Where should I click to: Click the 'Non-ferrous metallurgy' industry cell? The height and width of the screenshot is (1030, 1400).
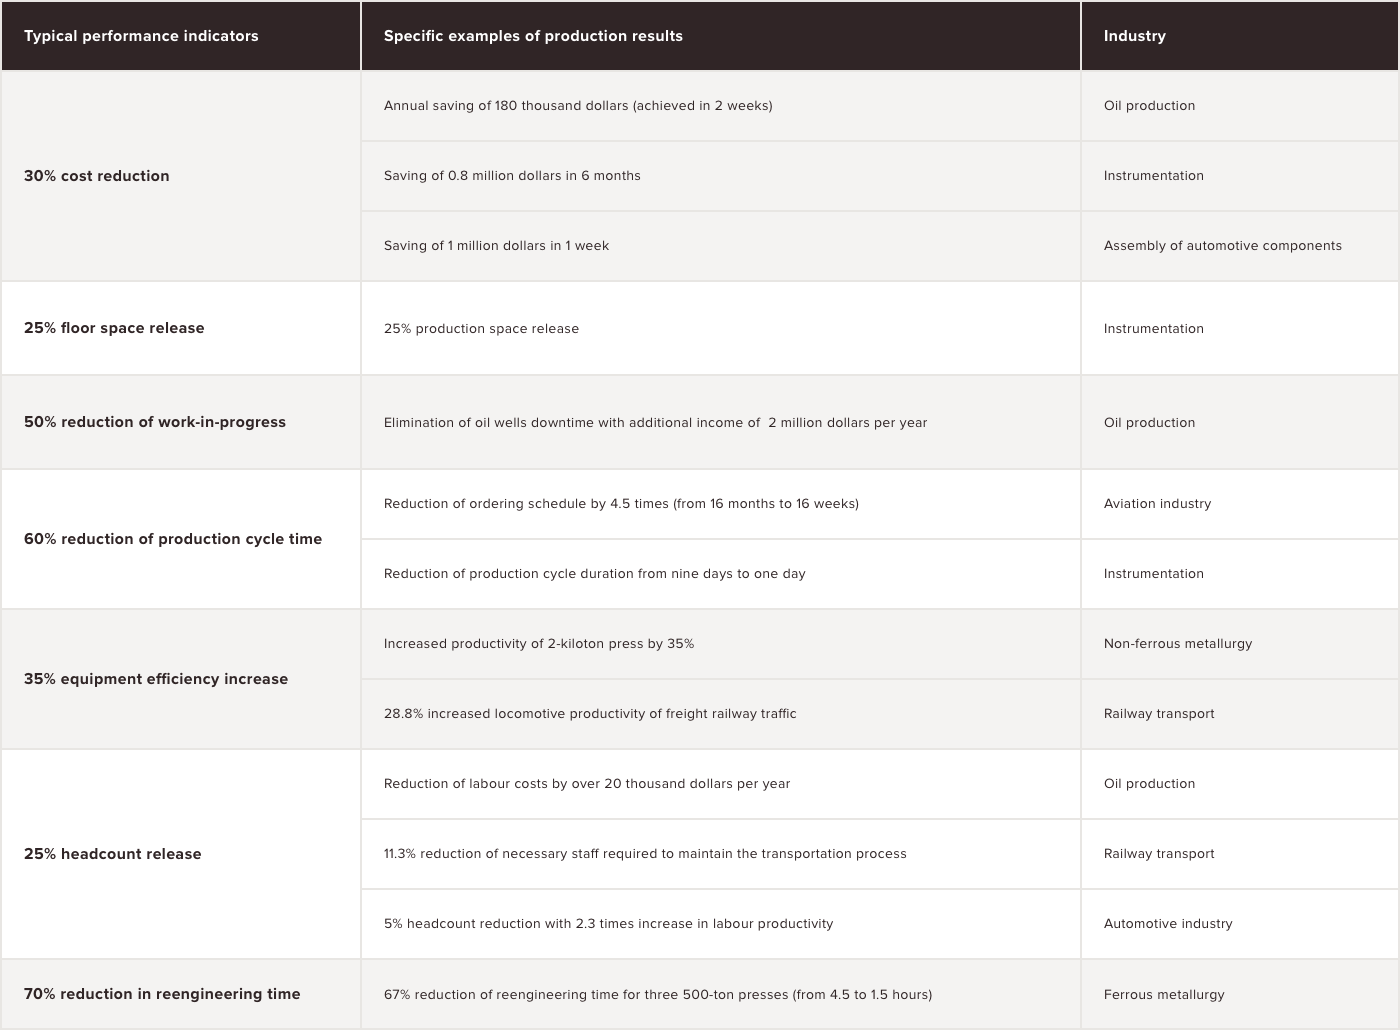click(1177, 644)
